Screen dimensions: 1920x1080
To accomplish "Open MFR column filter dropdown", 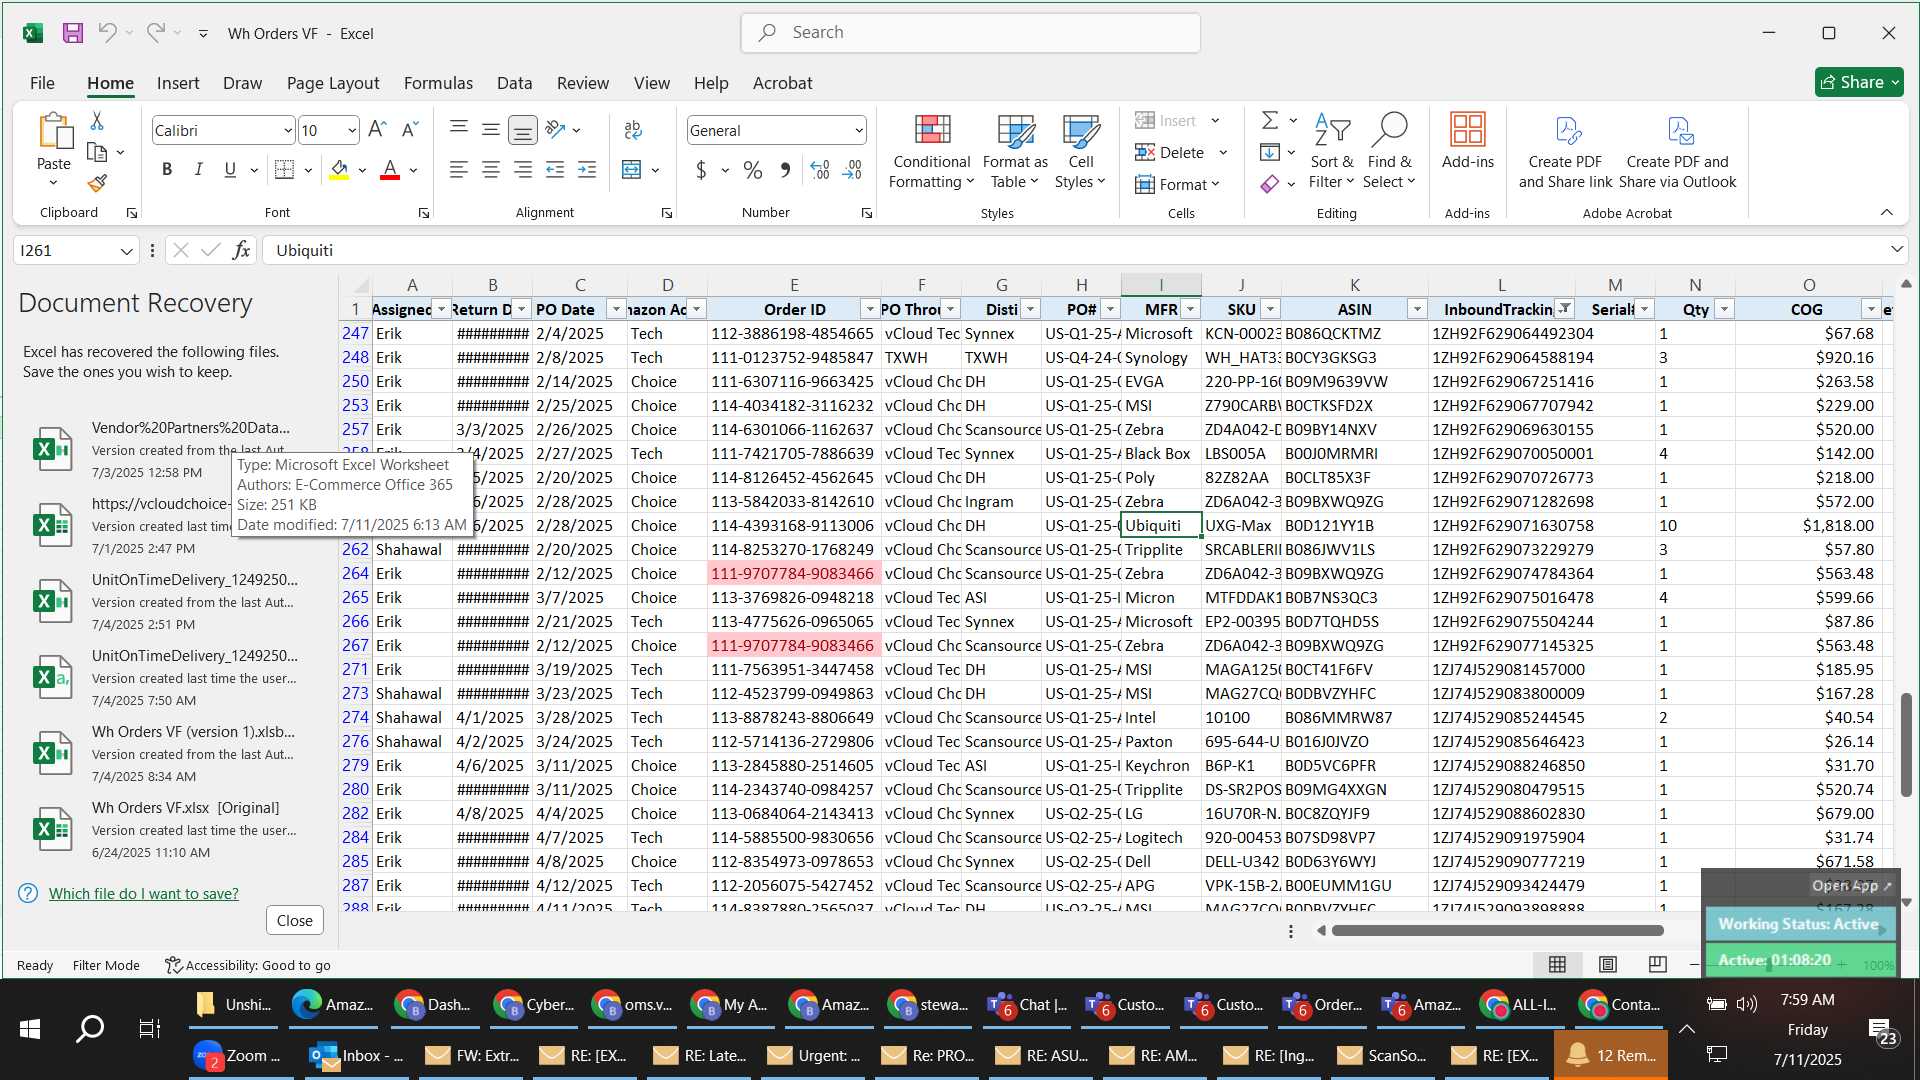I will (1190, 309).
